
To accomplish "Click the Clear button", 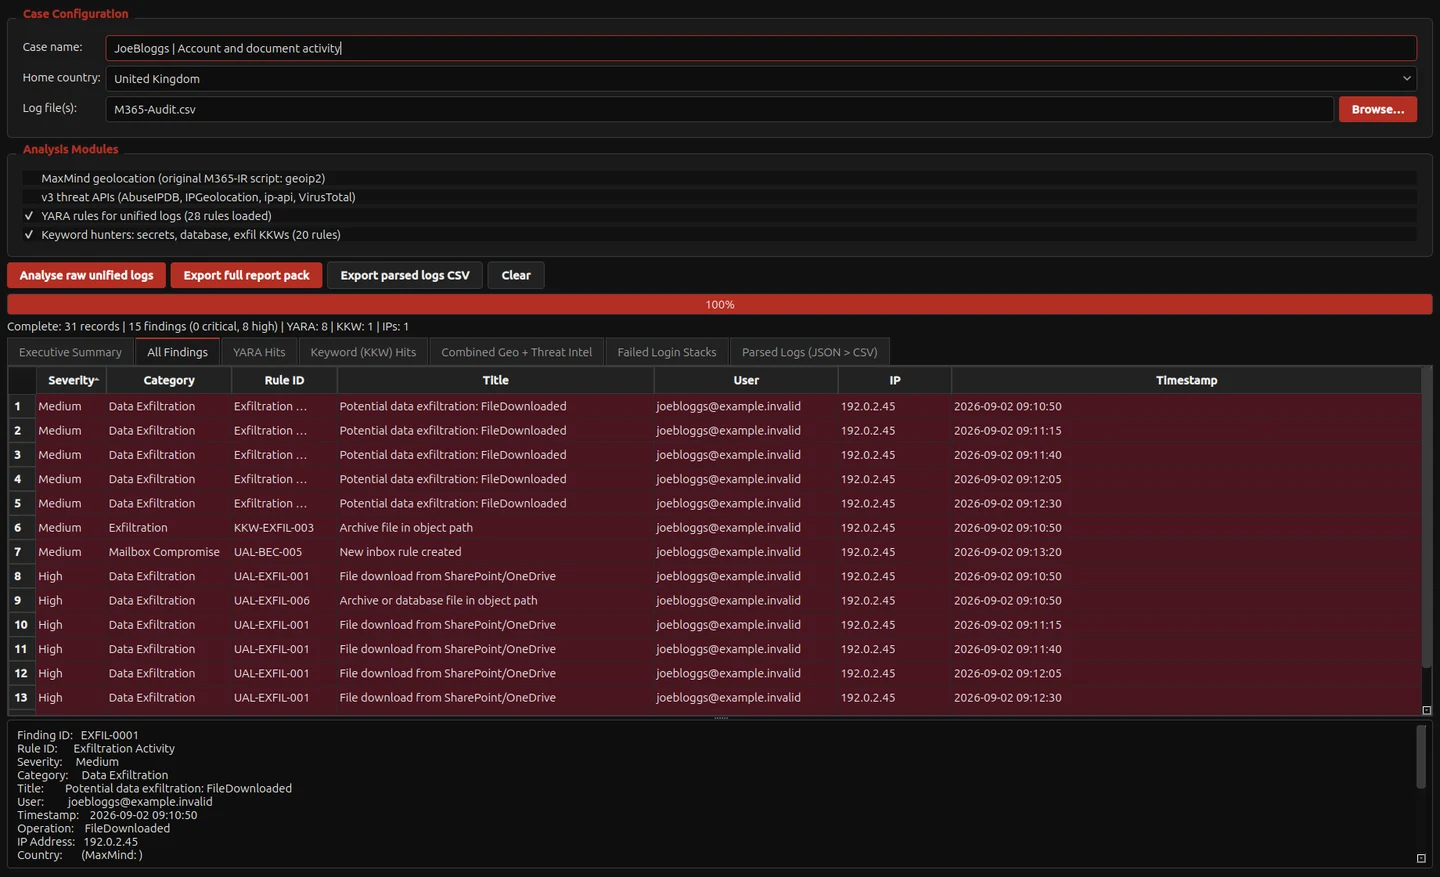I will [x=516, y=275].
